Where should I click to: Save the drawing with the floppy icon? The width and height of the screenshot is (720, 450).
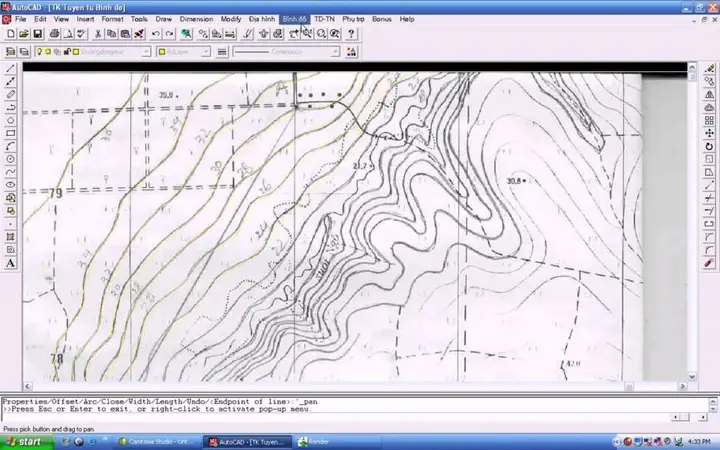[37, 34]
